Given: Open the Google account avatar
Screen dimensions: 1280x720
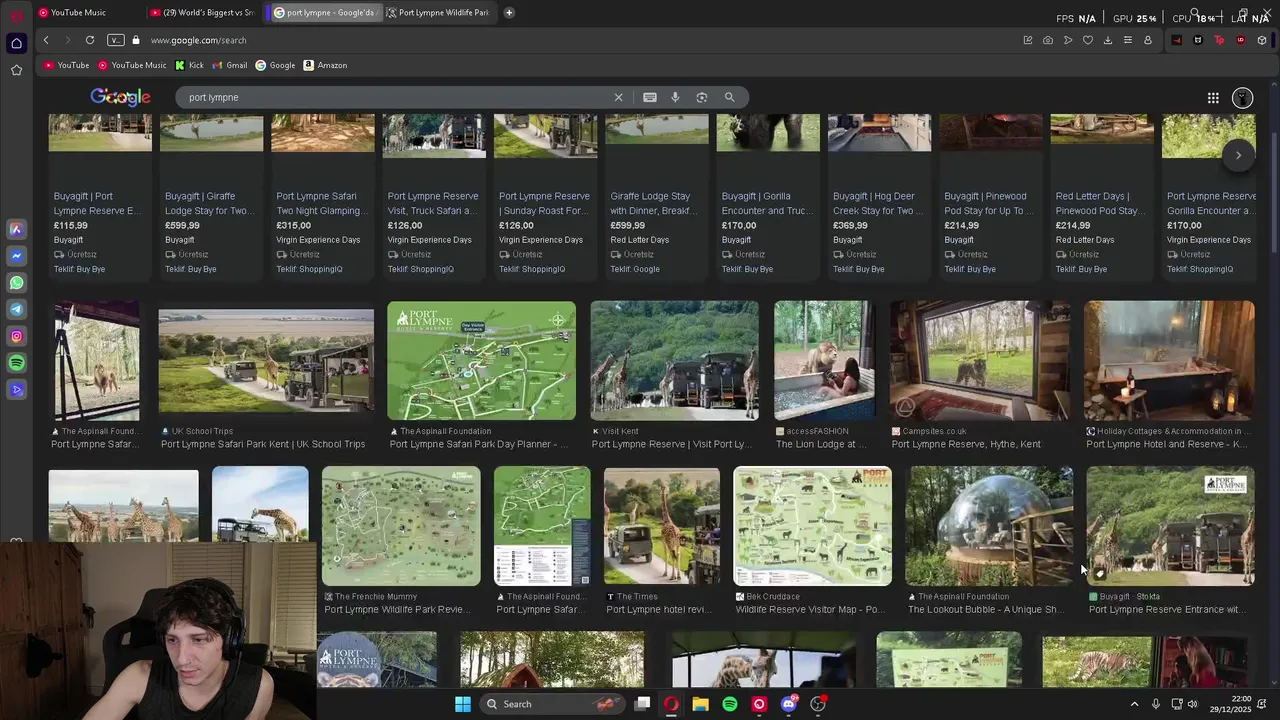Looking at the screenshot, I should (x=1242, y=97).
